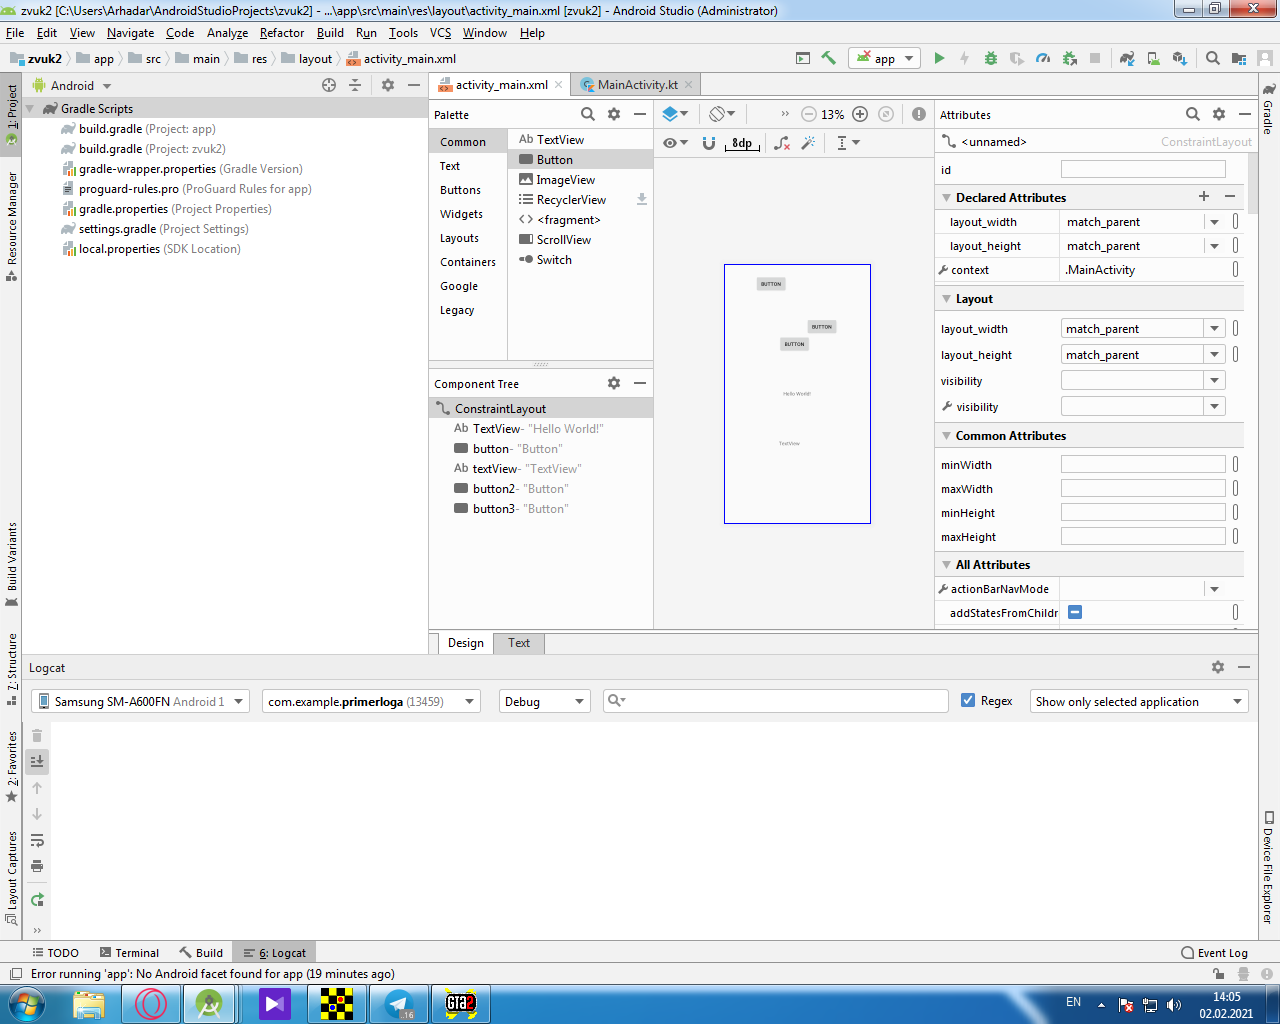The width and height of the screenshot is (1280, 1024).
Task: Collapse the Common Attributes section
Action: click(946, 436)
